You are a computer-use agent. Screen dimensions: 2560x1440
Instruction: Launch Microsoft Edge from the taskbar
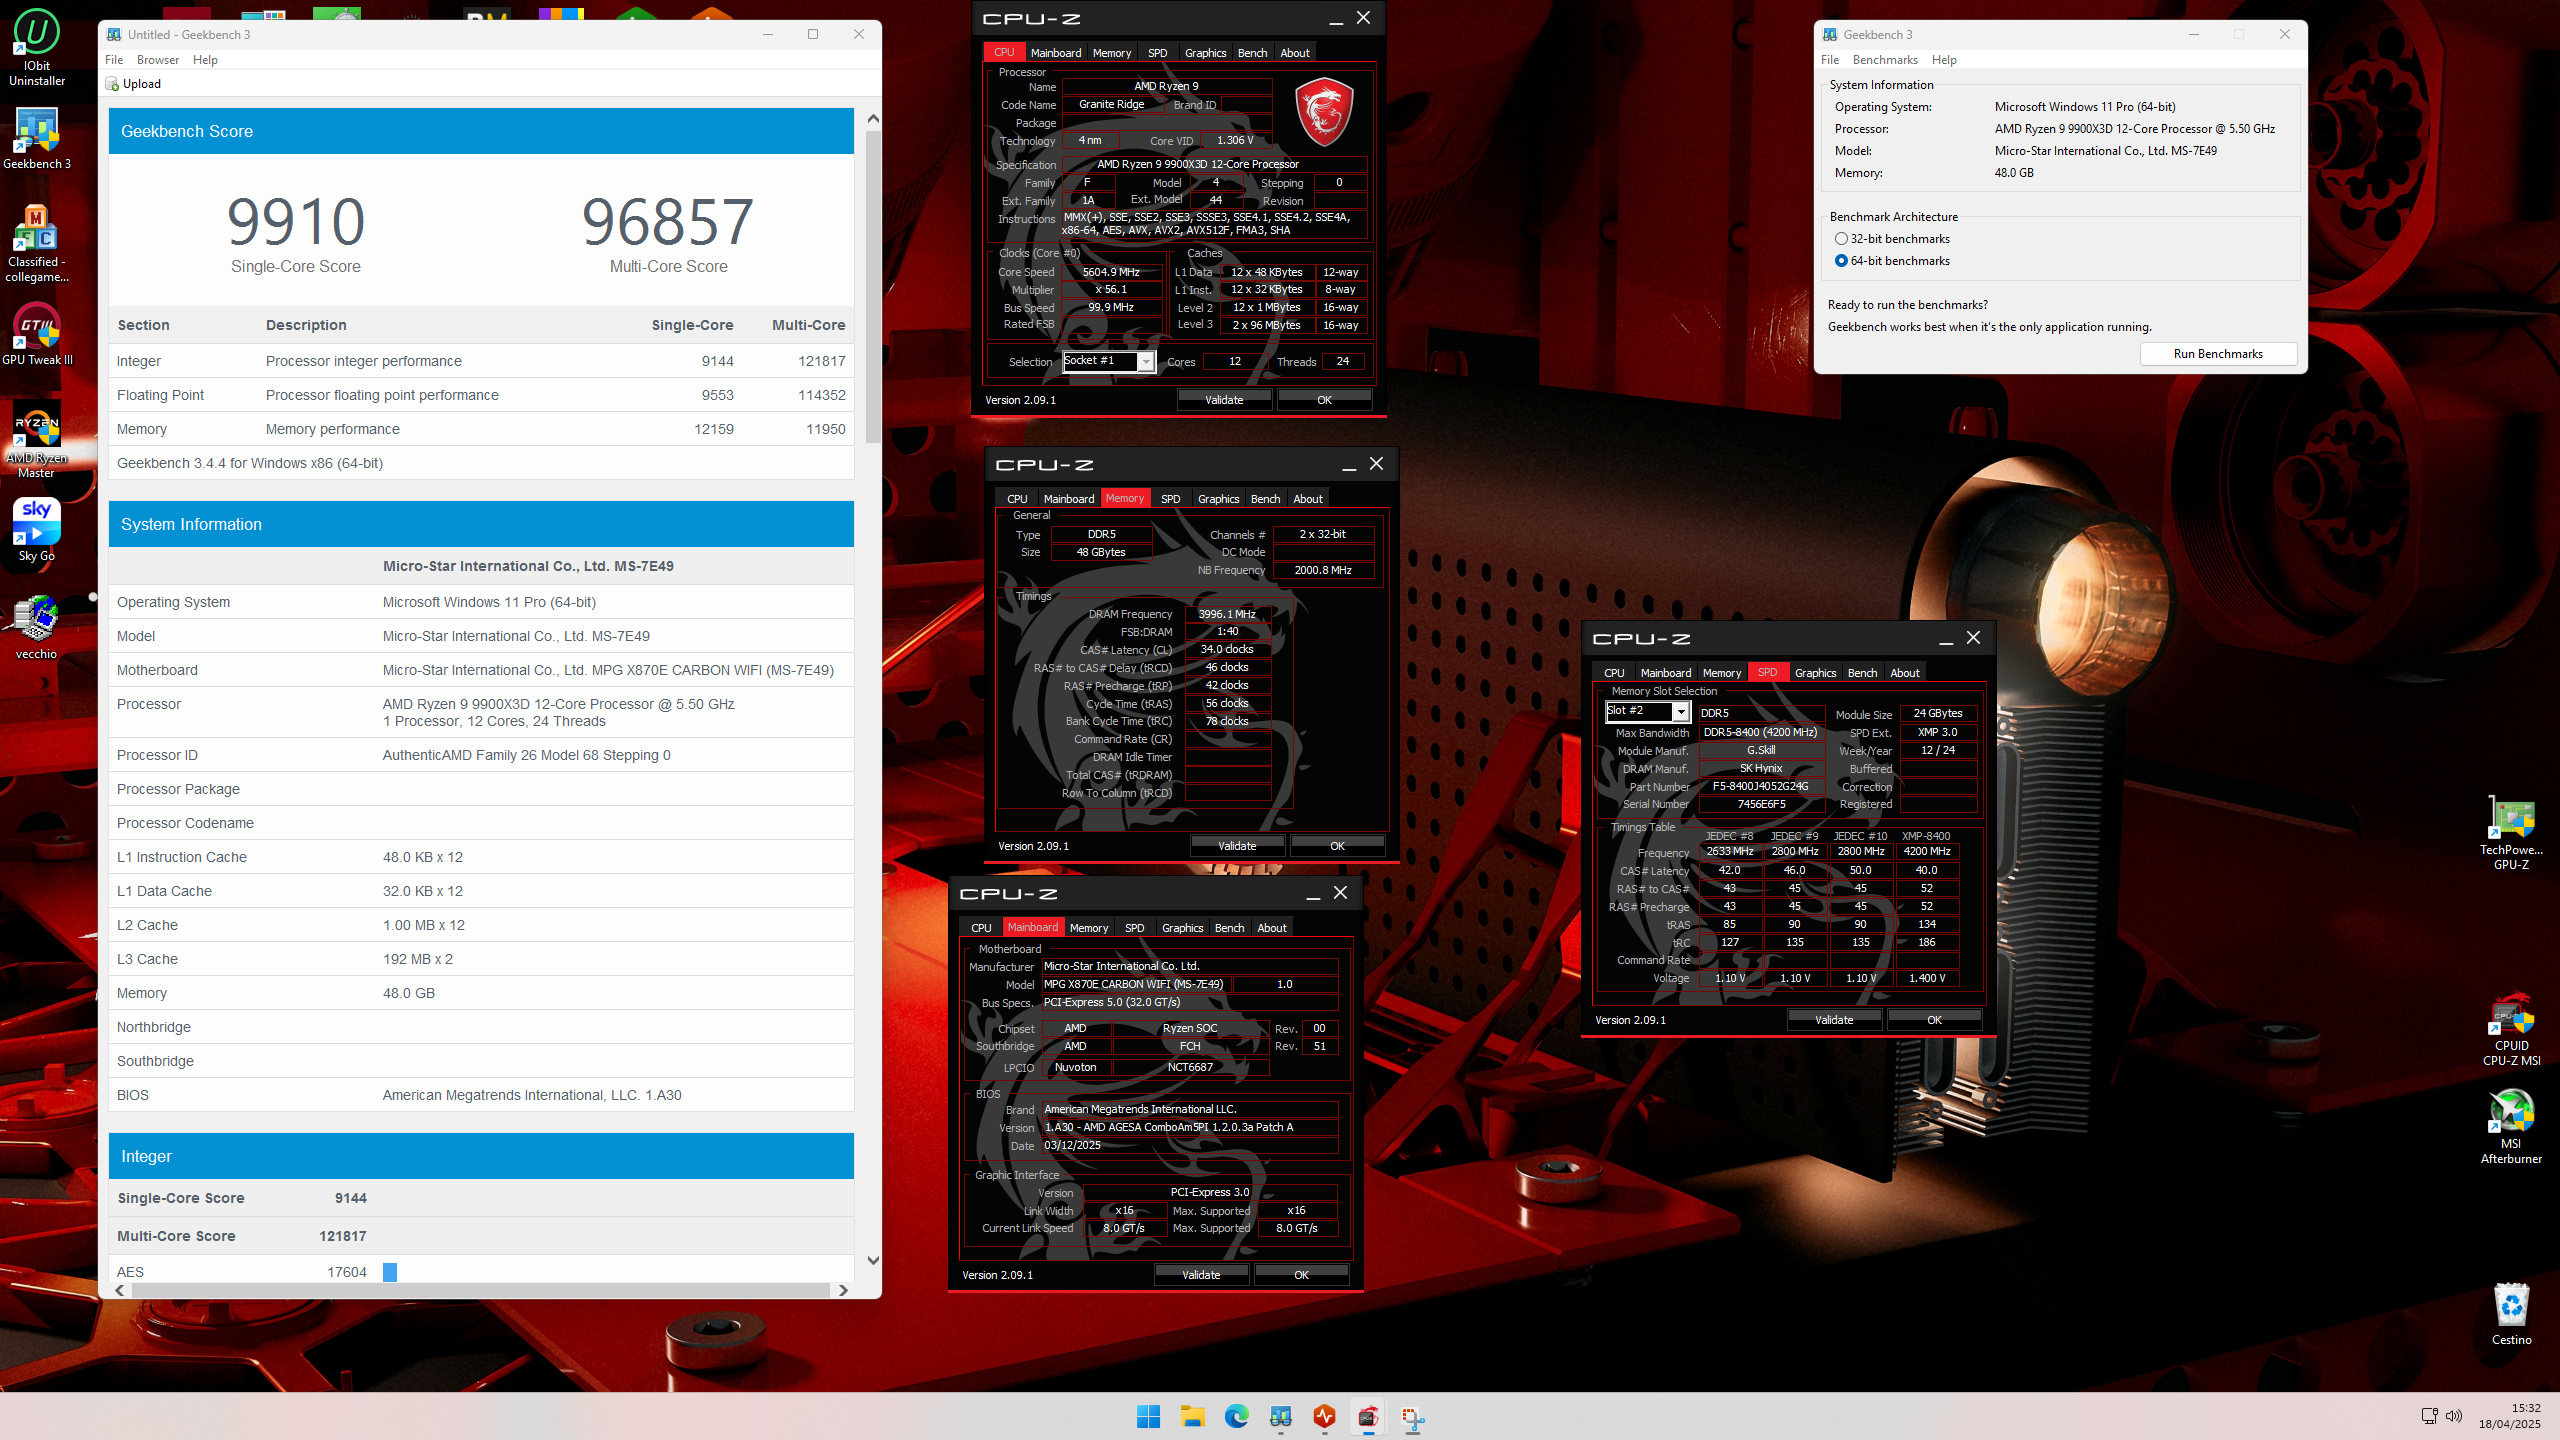click(1236, 1416)
